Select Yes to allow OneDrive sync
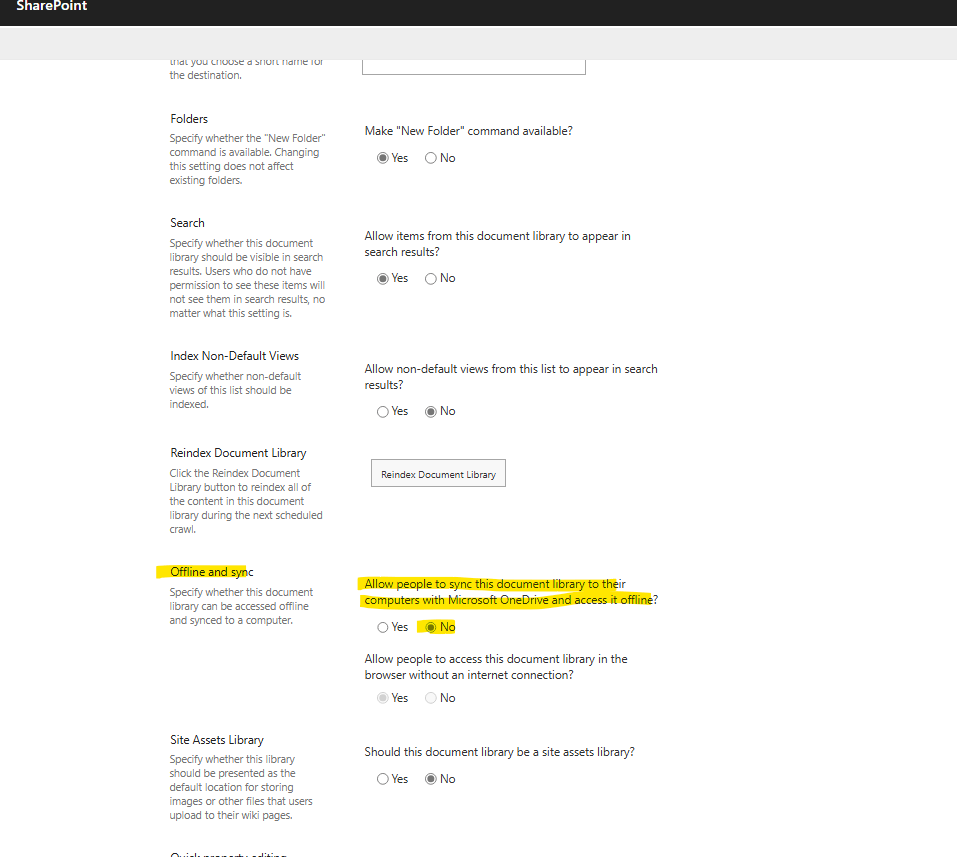 pos(382,627)
